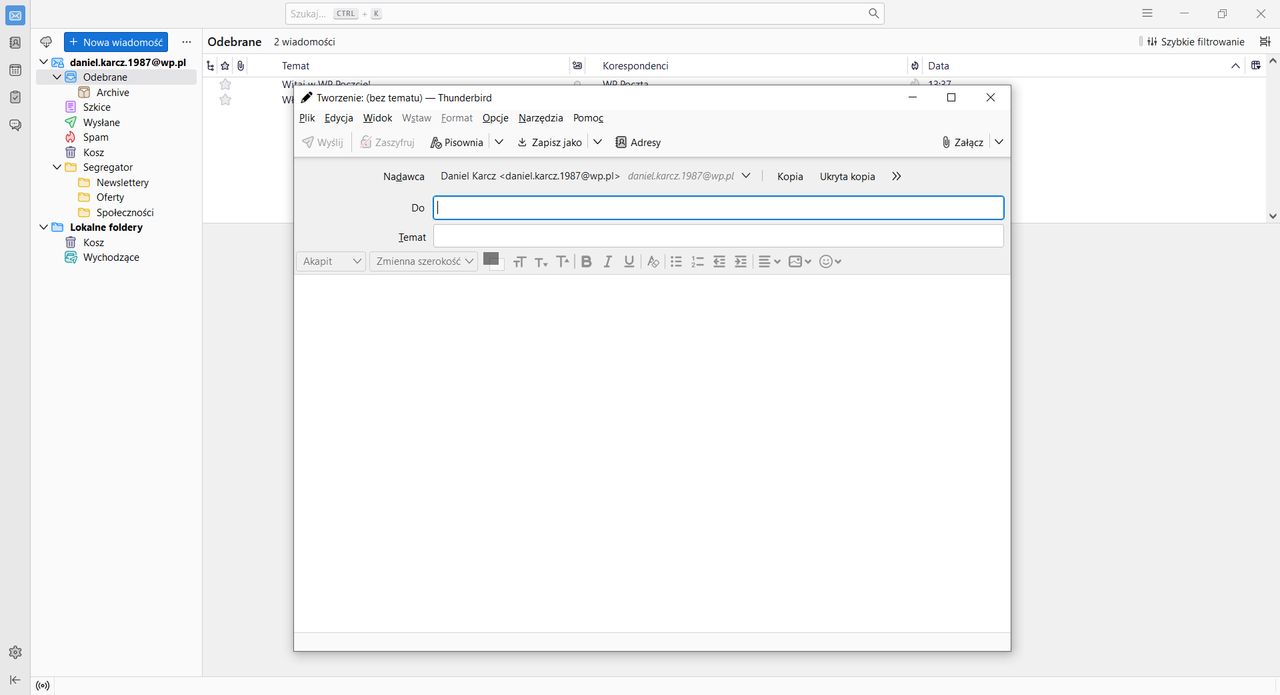Viewport: 1280px width, 695px height.
Task: Open the Załącz attach dropdown arrow
Action: click(998, 142)
